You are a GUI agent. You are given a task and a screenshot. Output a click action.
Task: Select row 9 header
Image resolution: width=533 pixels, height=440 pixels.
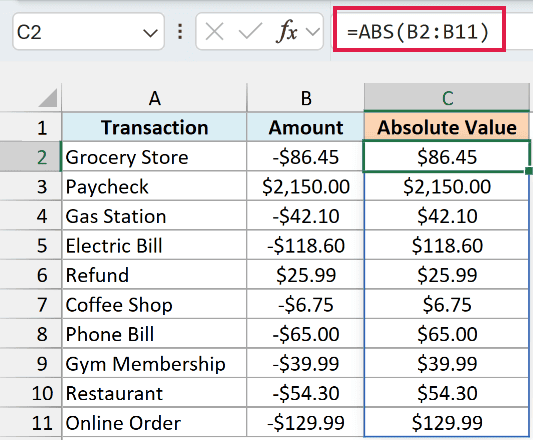point(31,364)
